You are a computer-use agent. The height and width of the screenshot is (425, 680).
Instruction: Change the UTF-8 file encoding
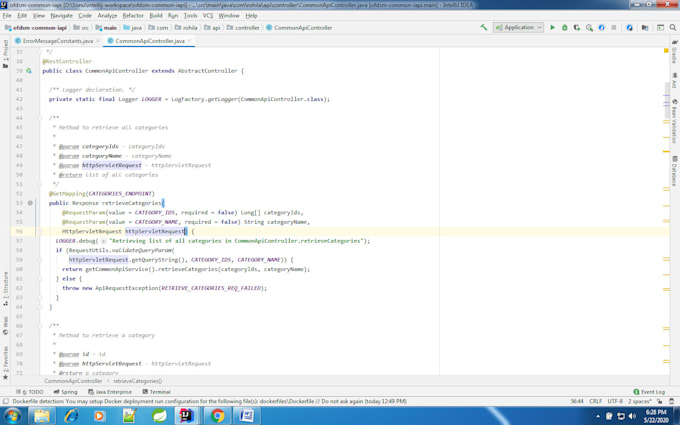(x=615, y=402)
